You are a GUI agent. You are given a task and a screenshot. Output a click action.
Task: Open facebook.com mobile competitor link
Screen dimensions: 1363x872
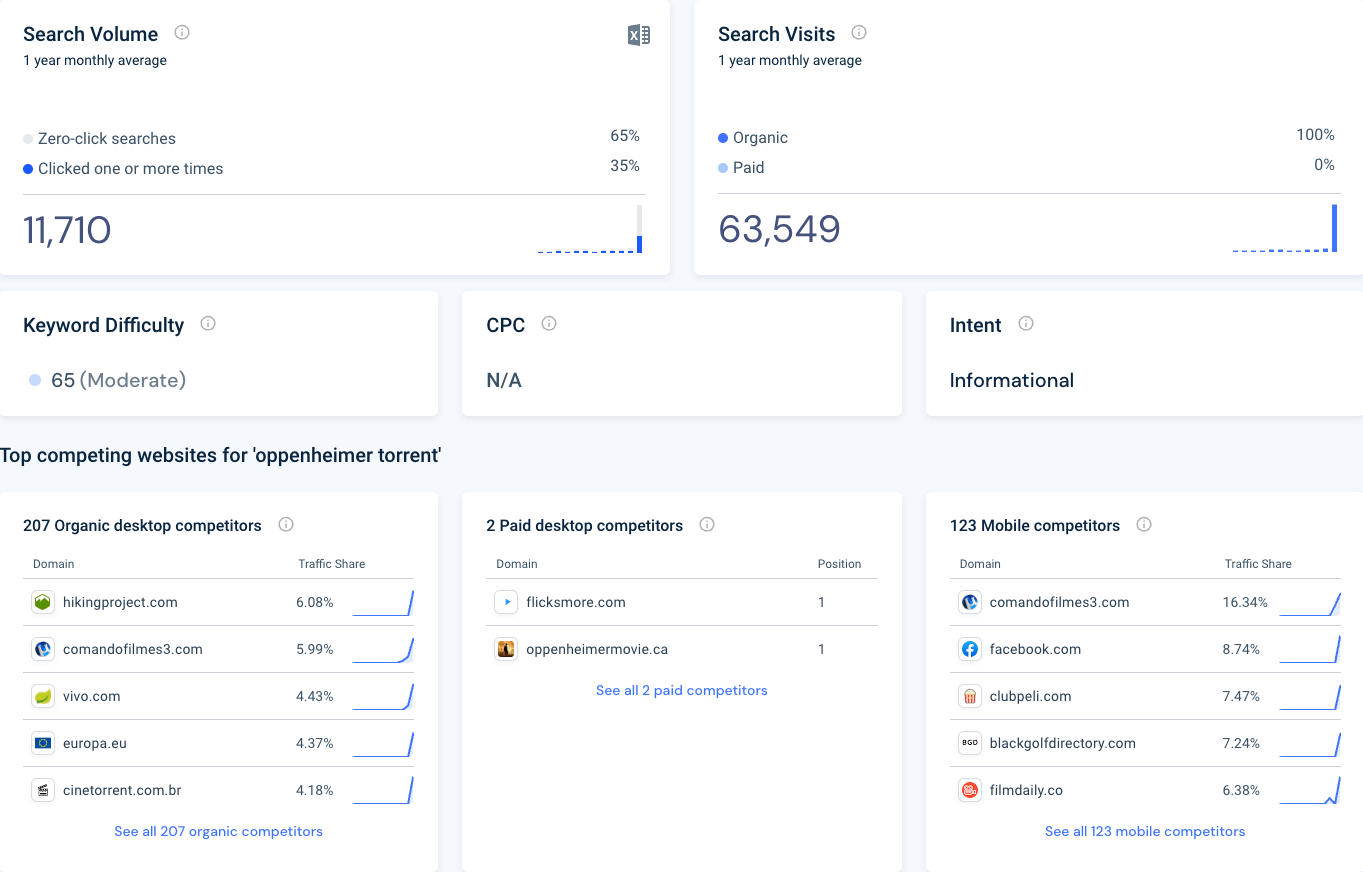tap(1035, 649)
